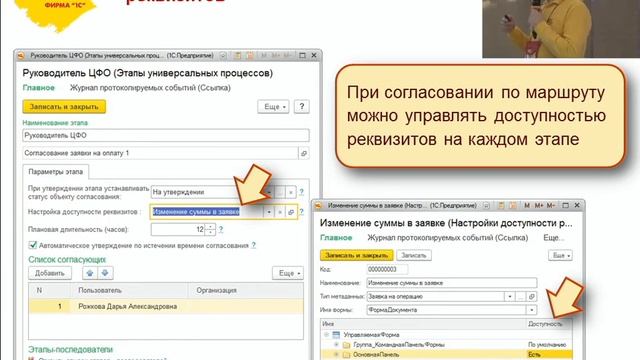Click 'Пользователь' column header
The height and width of the screenshot is (360, 640).
tap(129, 290)
